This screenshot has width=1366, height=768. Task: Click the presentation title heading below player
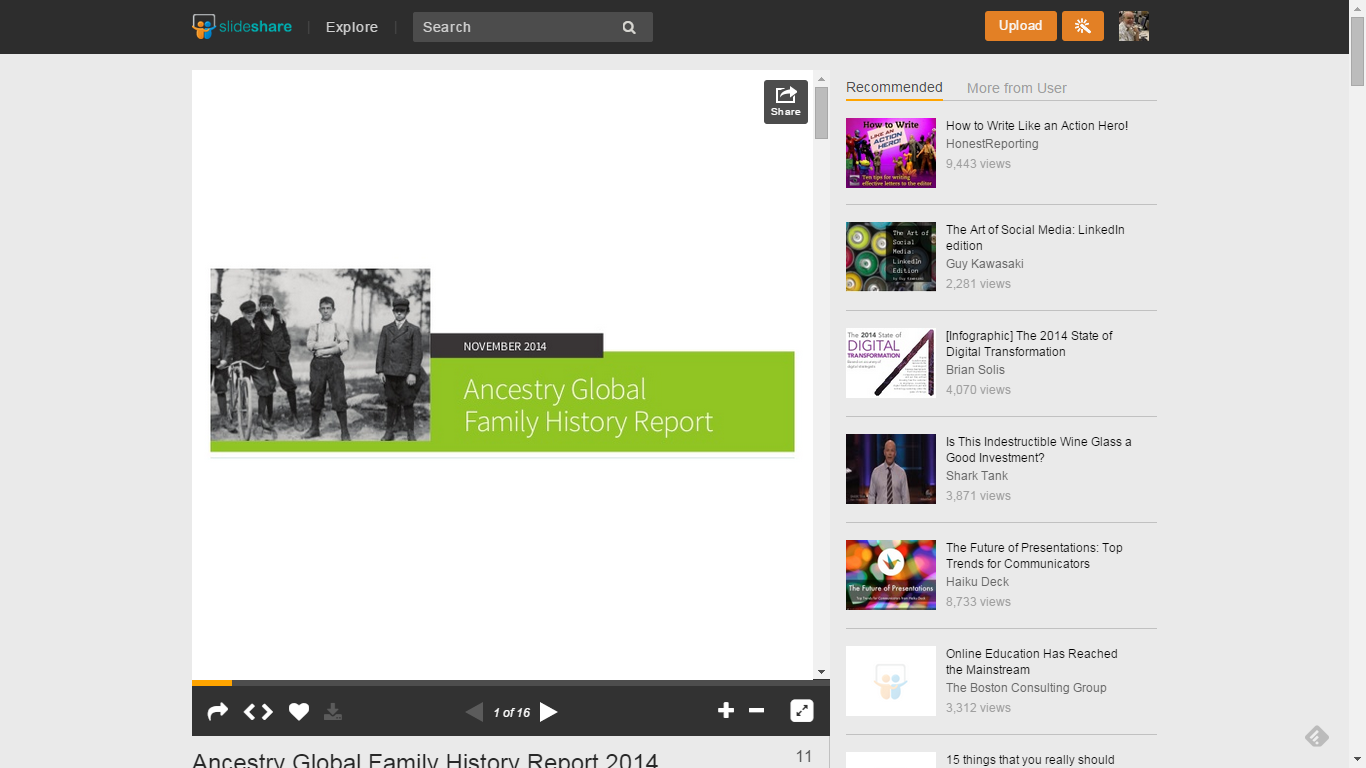pyautogui.click(x=425, y=760)
